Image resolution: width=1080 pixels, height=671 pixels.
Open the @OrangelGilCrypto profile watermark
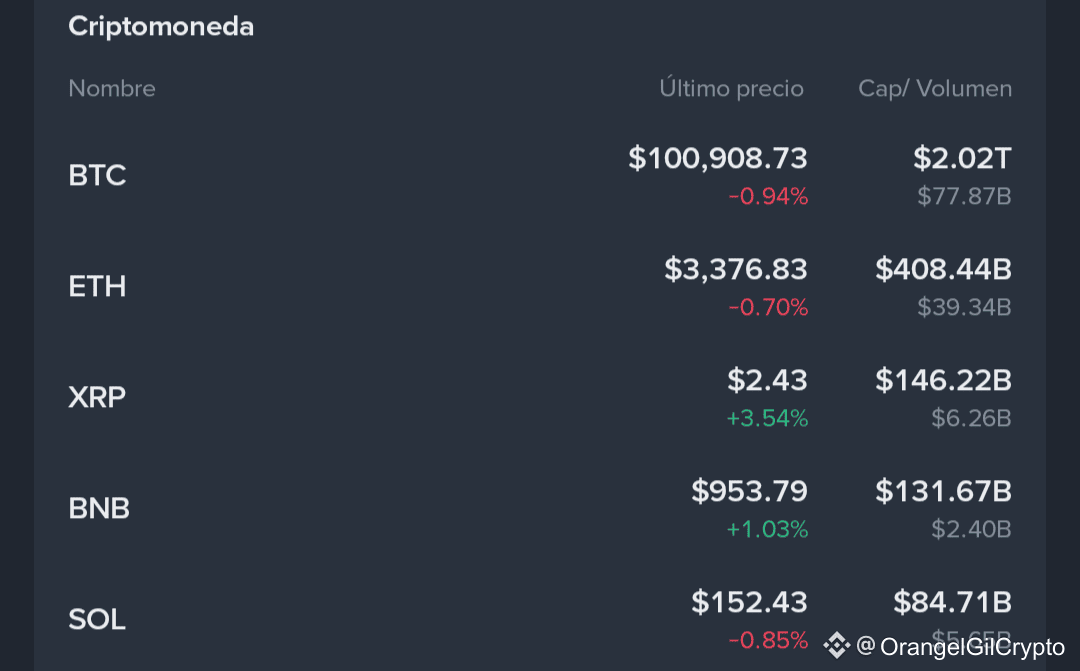(x=962, y=647)
